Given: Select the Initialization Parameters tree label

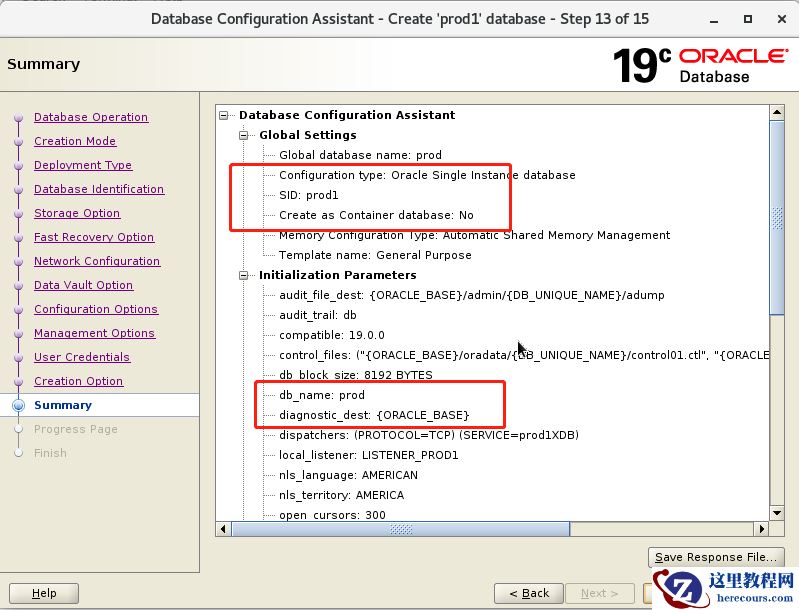Looking at the screenshot, I should pos(337,275).
